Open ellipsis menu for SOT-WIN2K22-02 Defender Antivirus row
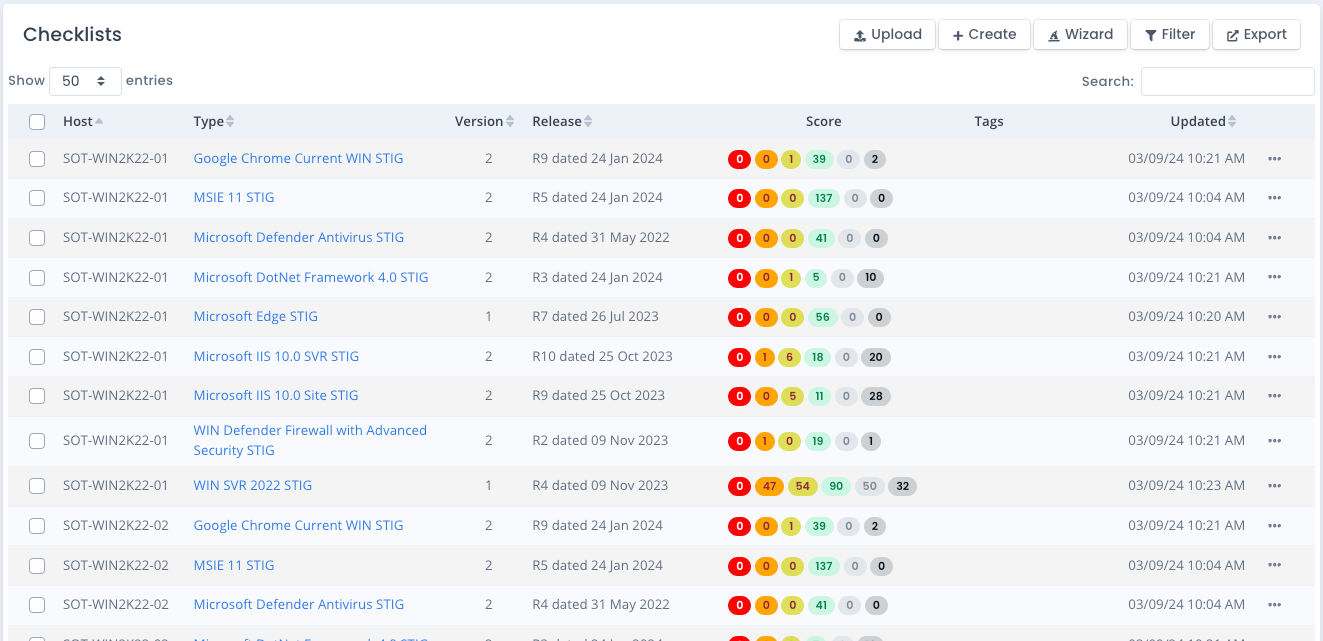This screenshot has width=1323, height=641. click(1274, 605)
